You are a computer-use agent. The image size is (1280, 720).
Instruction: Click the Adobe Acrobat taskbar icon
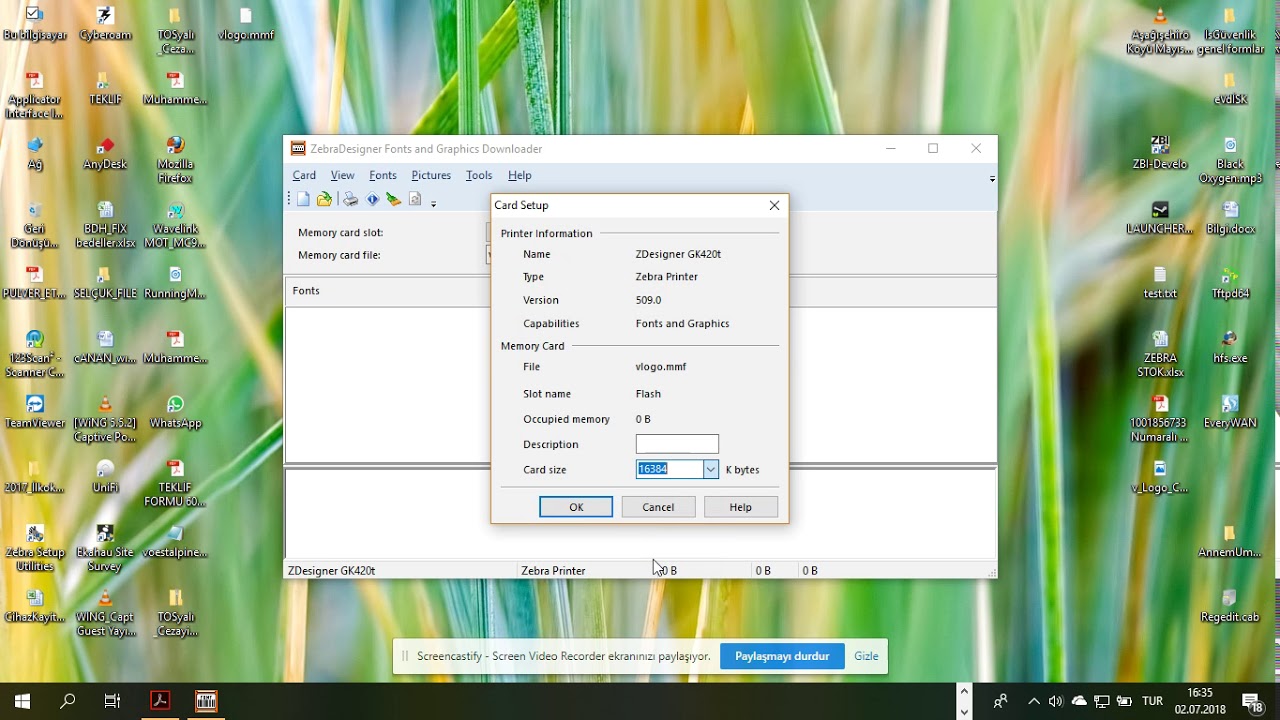159,701
